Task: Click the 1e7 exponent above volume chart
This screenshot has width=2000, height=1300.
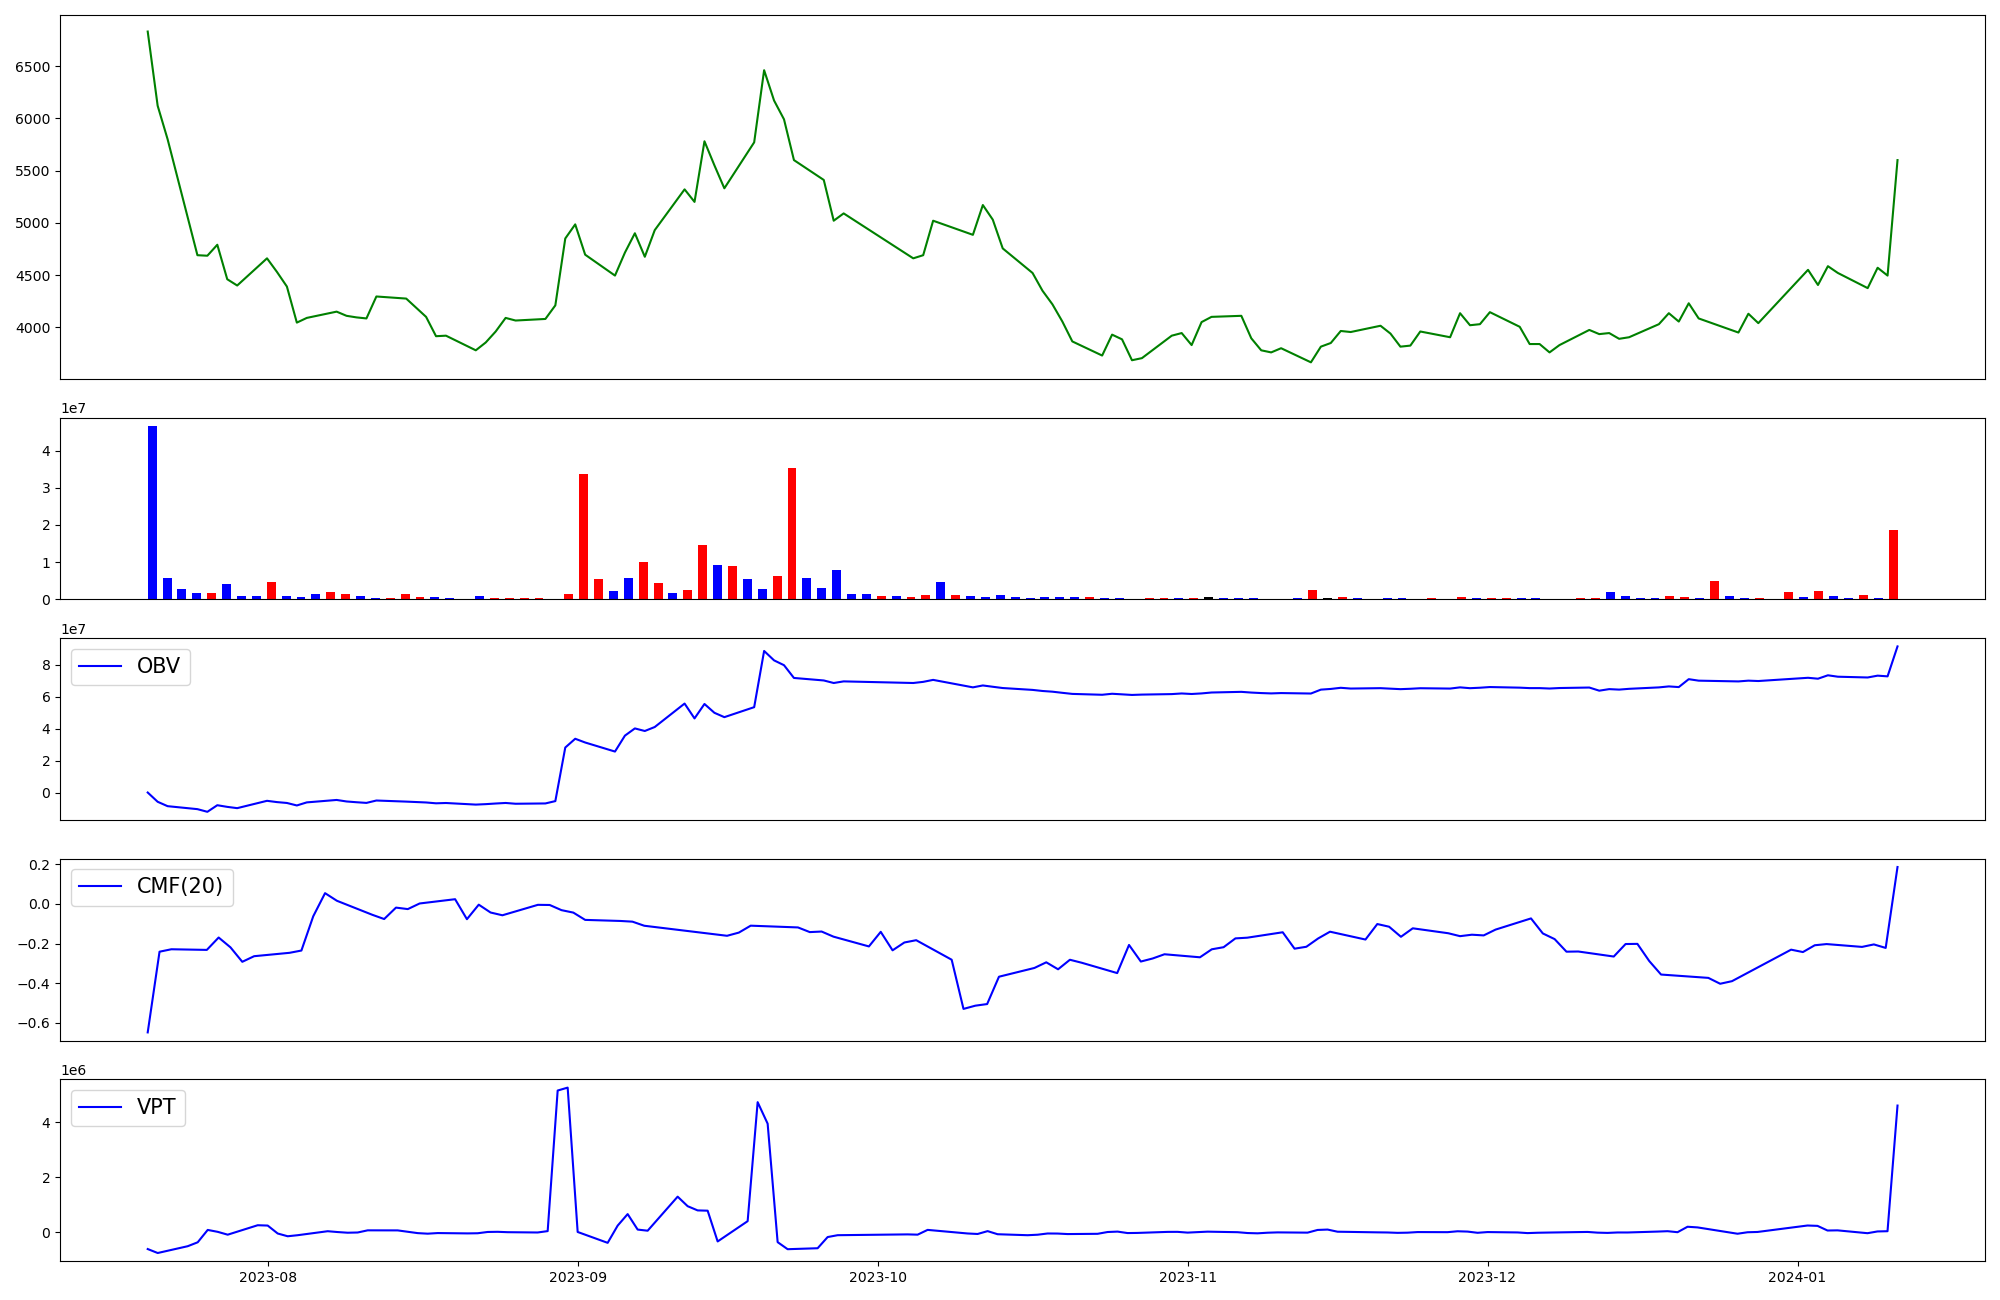Action: (74, 409)
